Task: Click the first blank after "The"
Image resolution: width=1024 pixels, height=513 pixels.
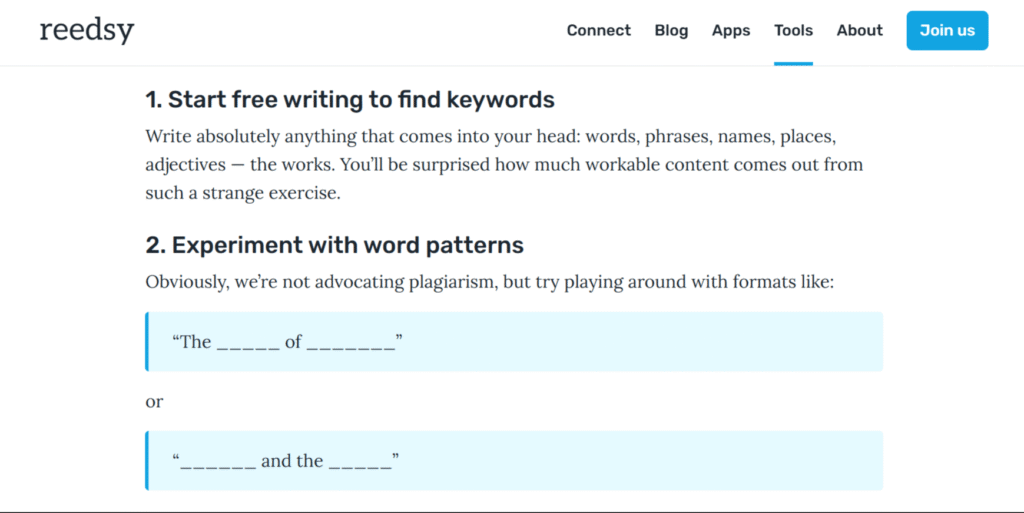Action: click(x=248, y=348)
